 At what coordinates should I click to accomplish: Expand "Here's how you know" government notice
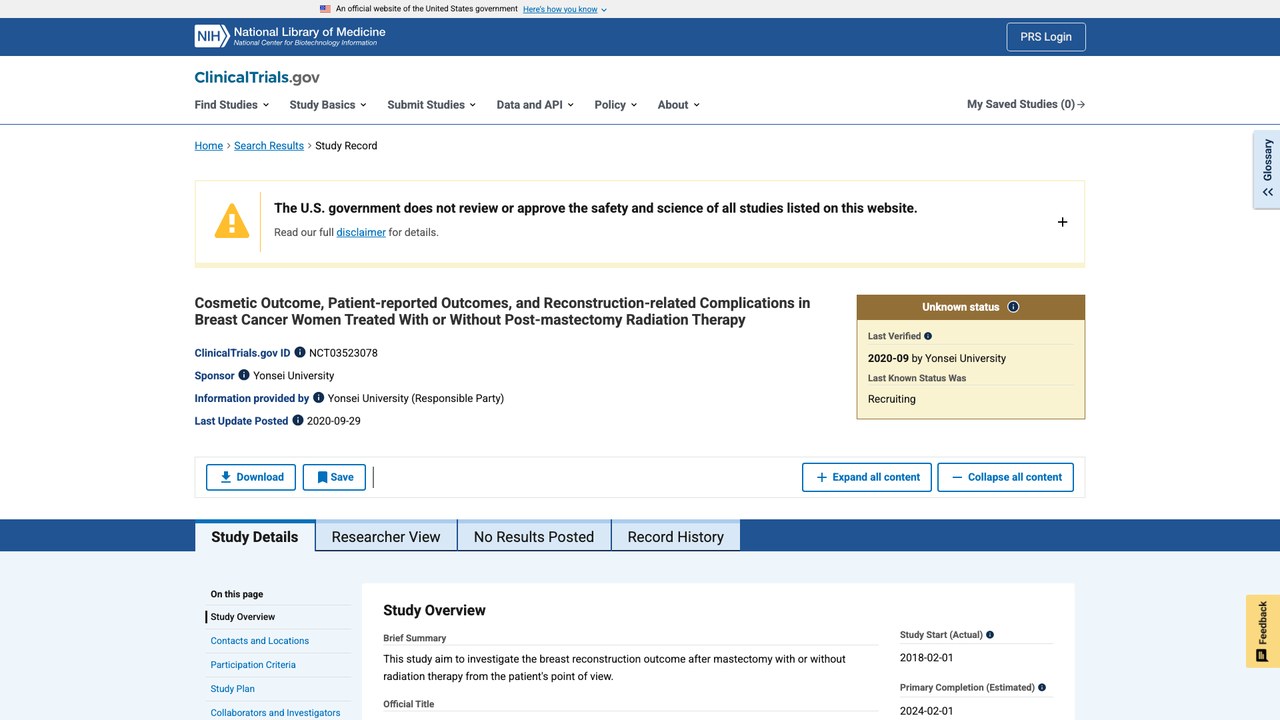[x=565, y=9]
